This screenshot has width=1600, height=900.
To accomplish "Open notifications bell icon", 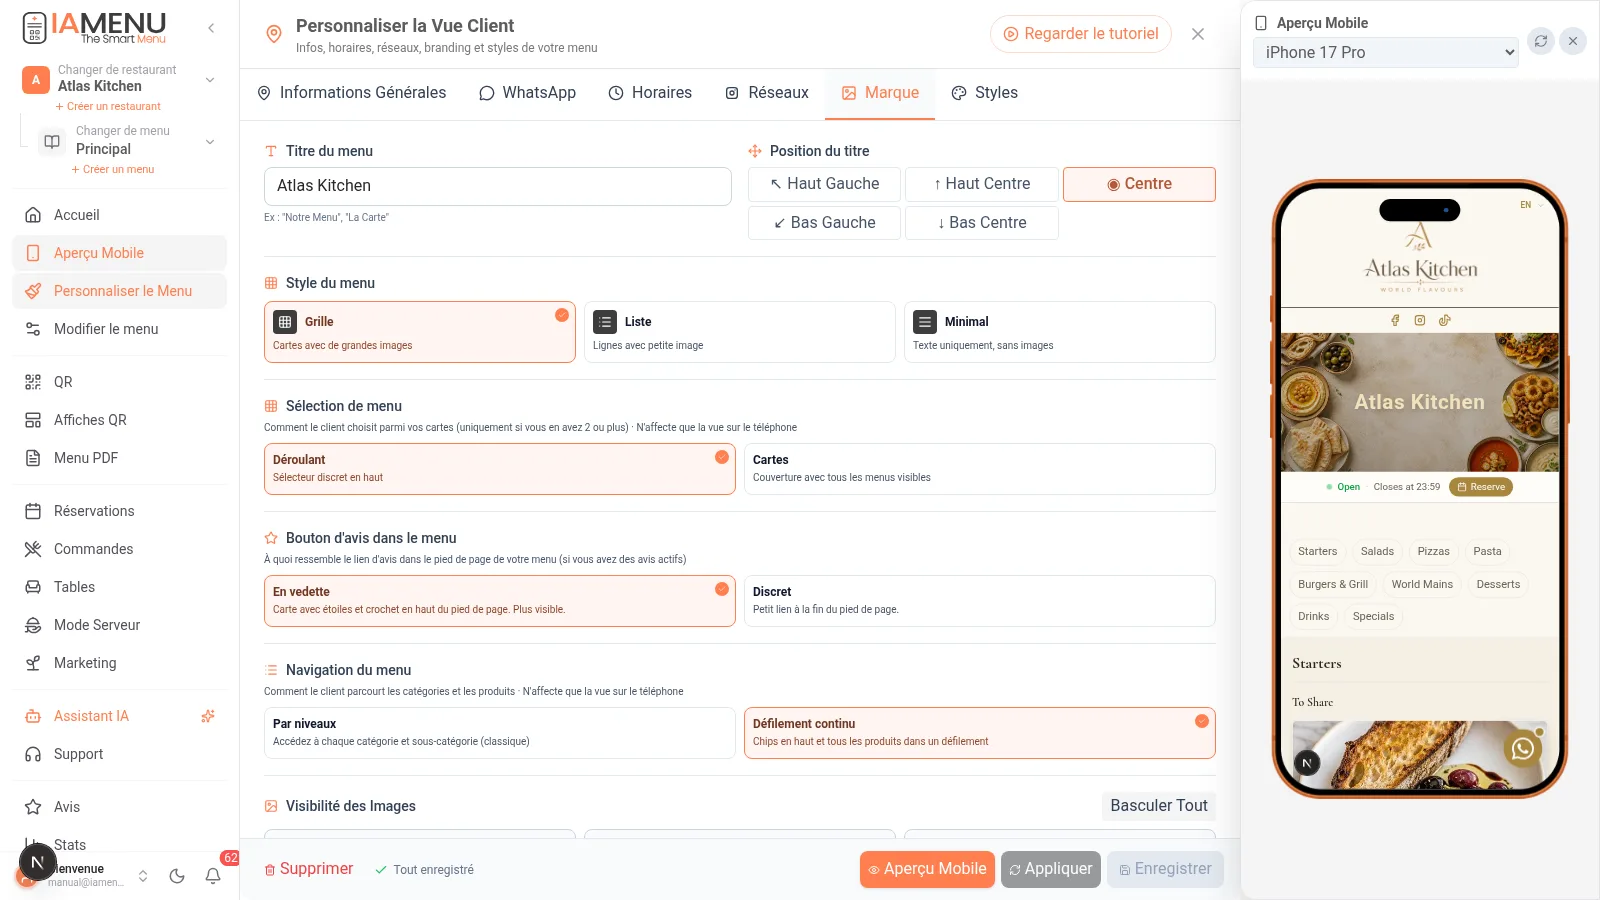I will coord(213,876).
